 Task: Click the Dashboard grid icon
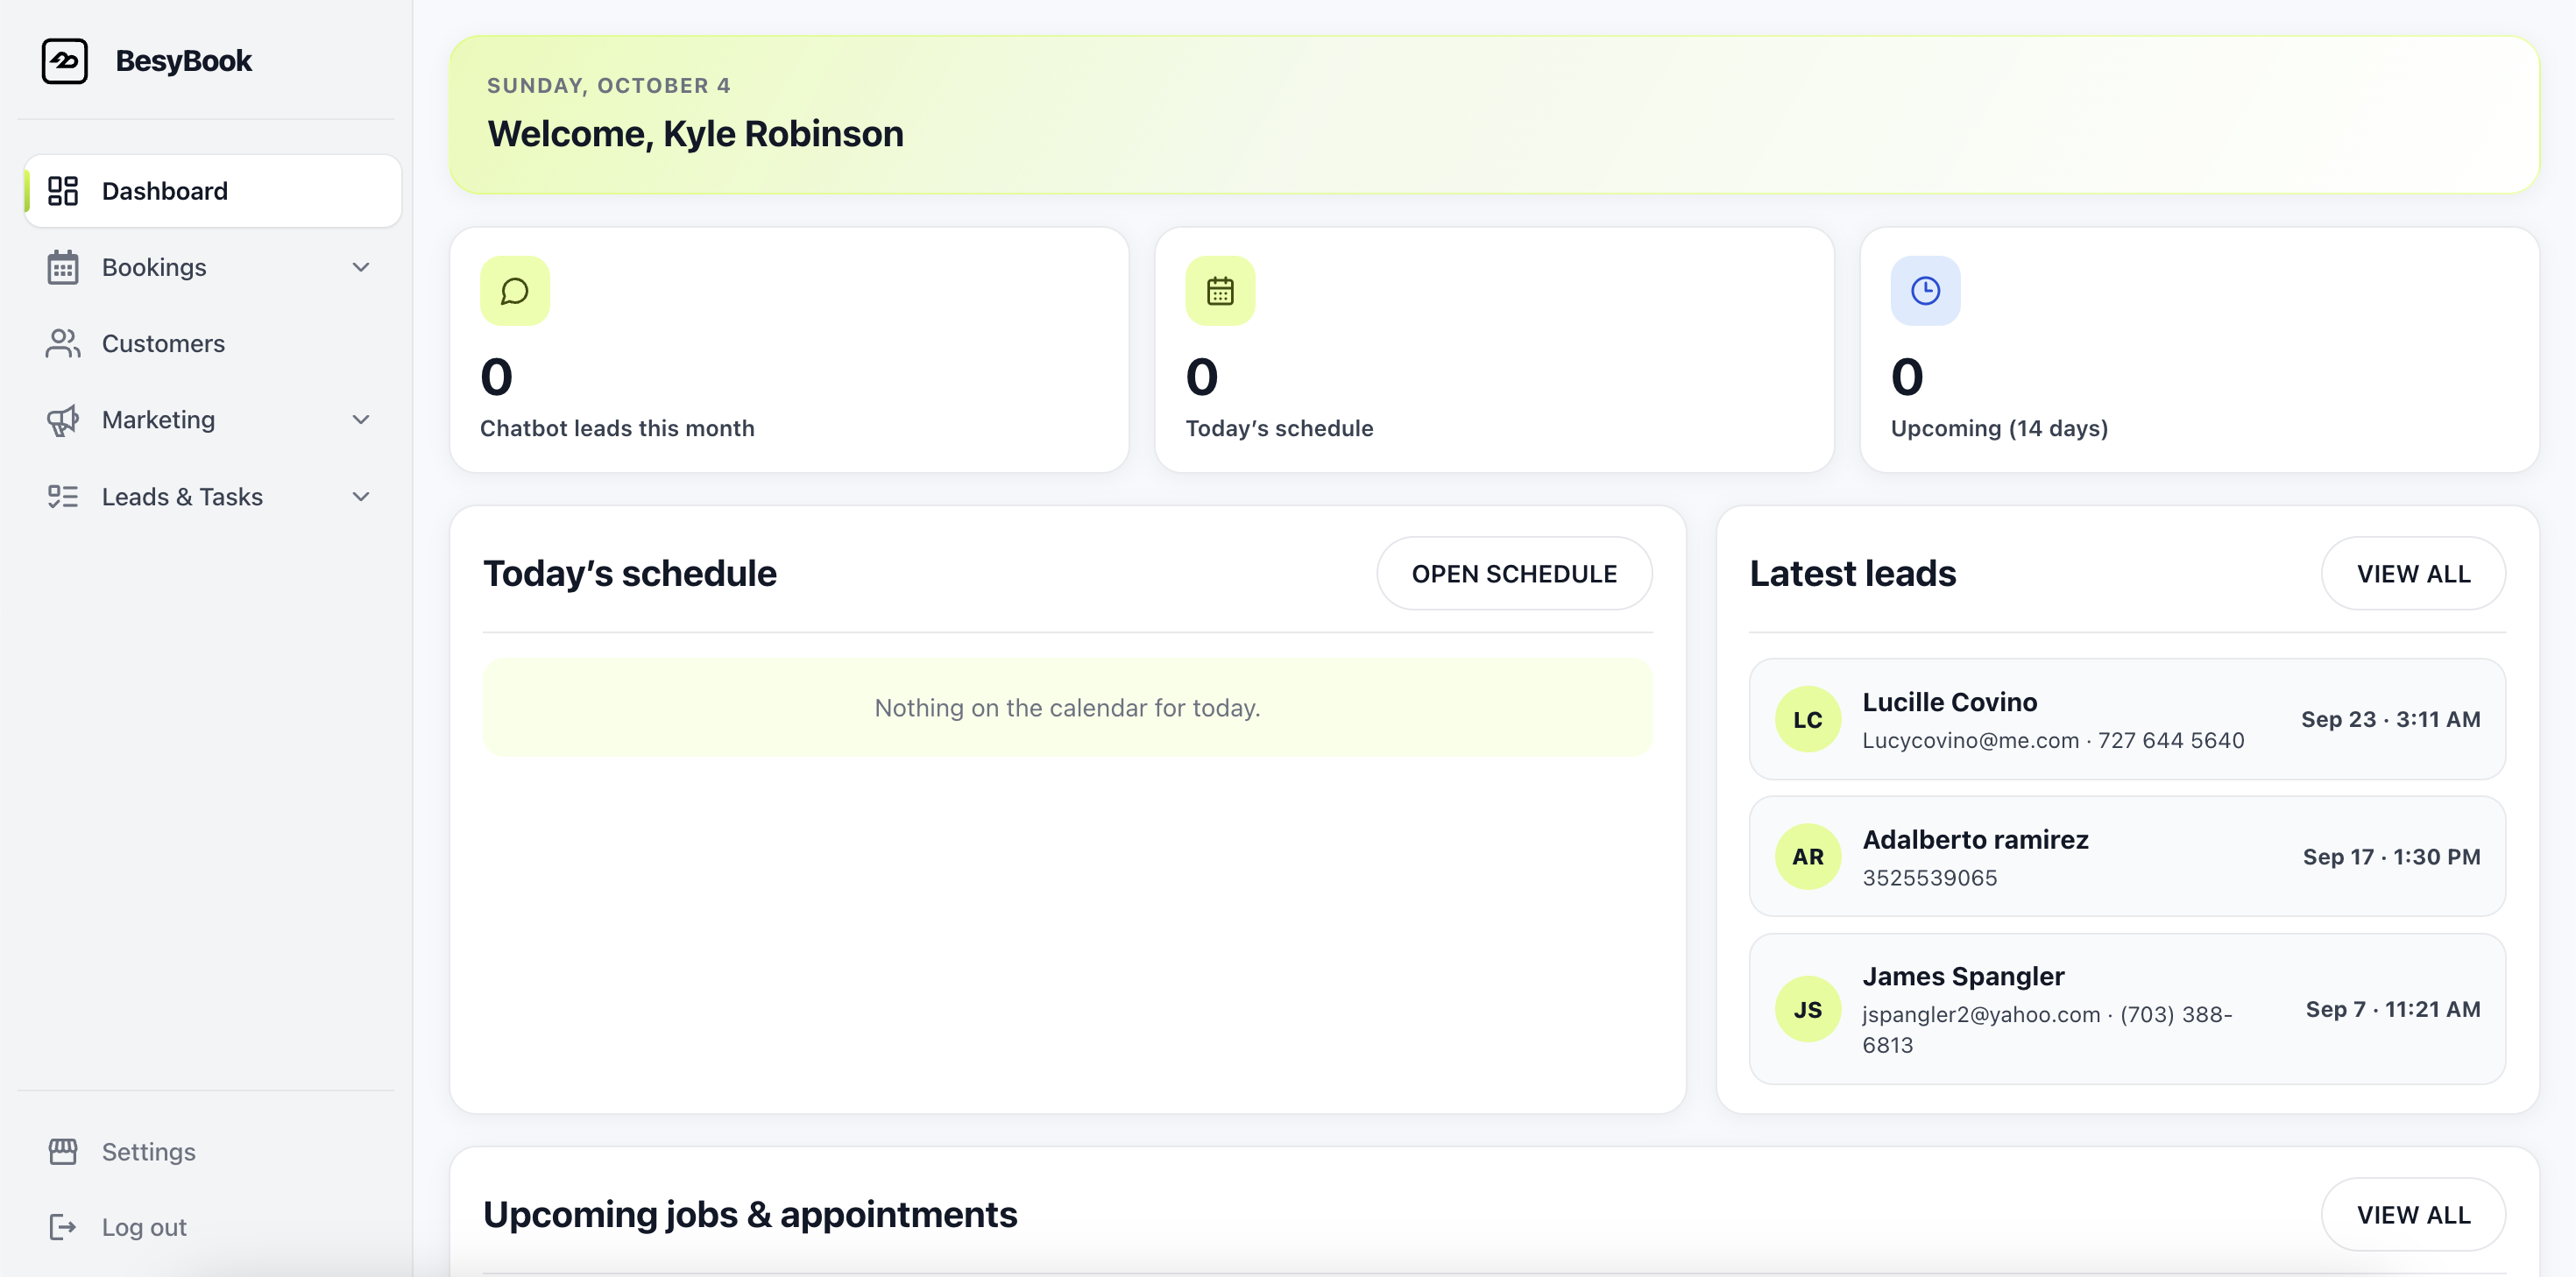63,191
